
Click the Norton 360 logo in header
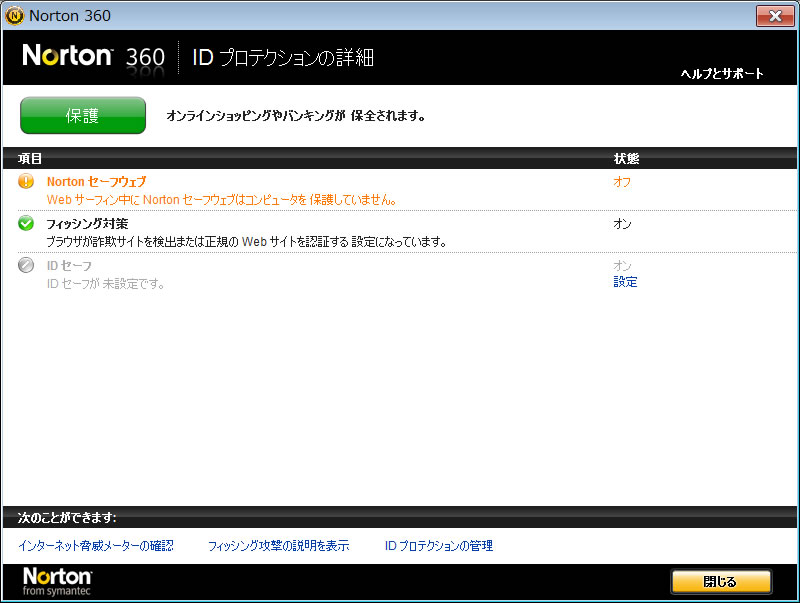coord(93,56)
